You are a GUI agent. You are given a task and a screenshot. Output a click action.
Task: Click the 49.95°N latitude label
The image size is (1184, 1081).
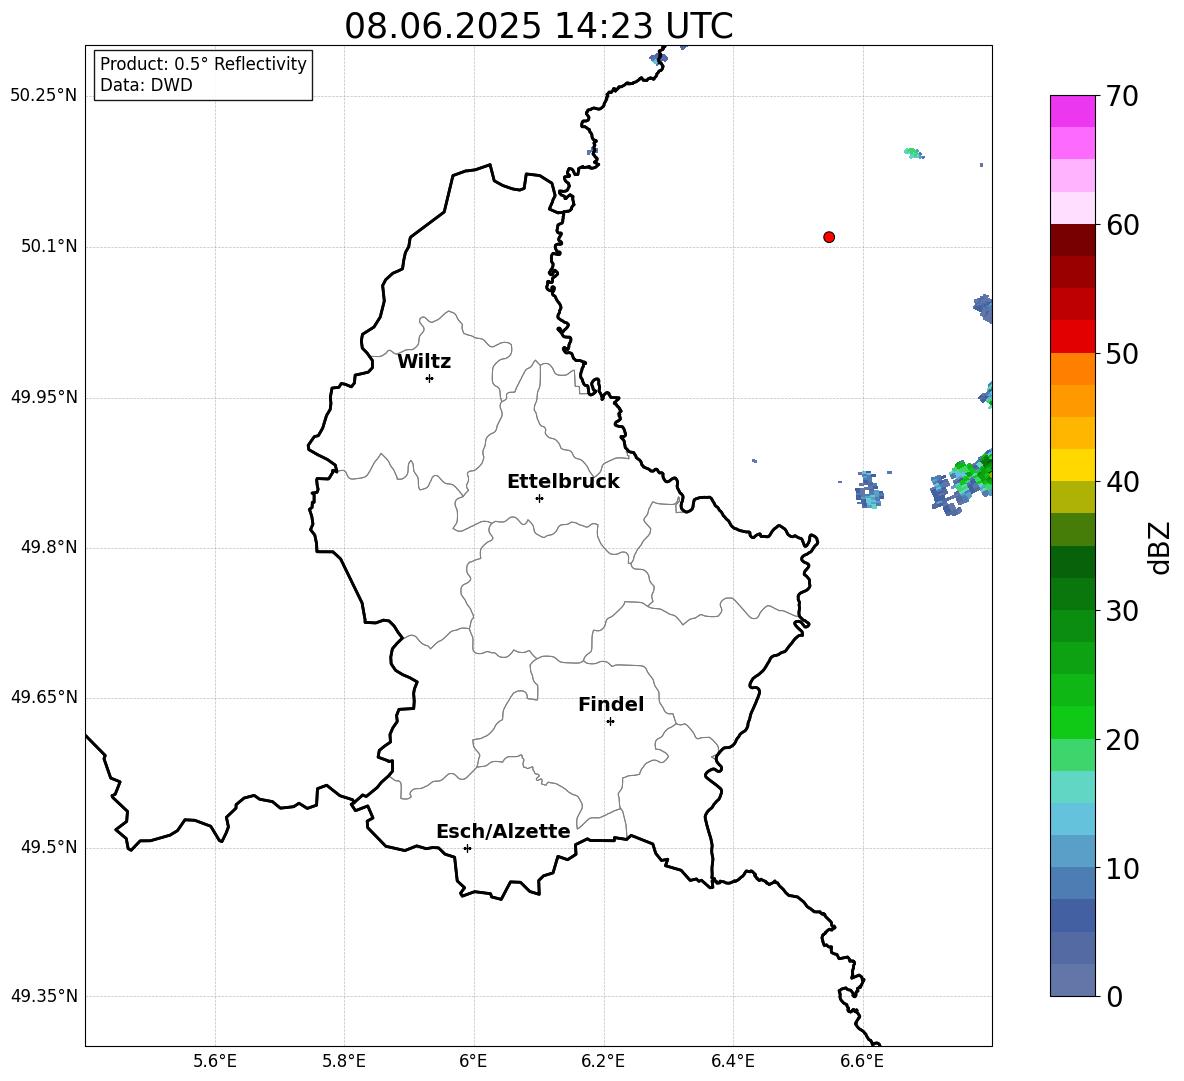point(43,397)
